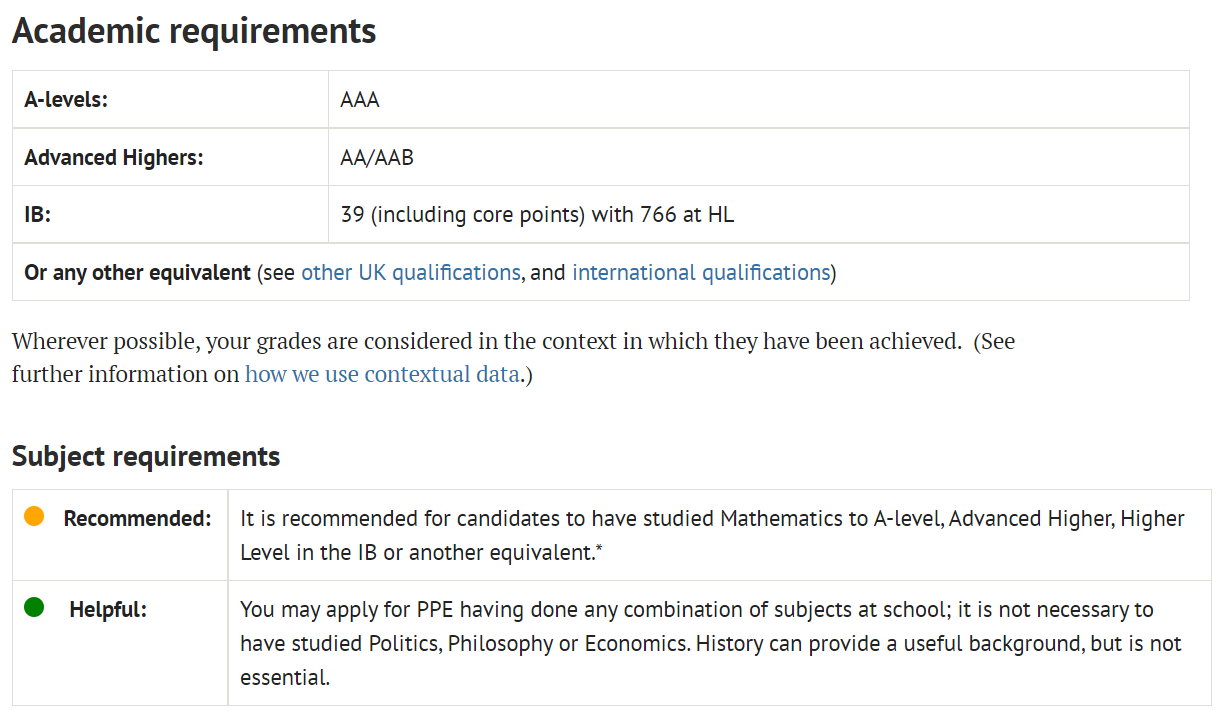Click the AAA grade value
1226x714 pixels.
[x=360, y=100]
